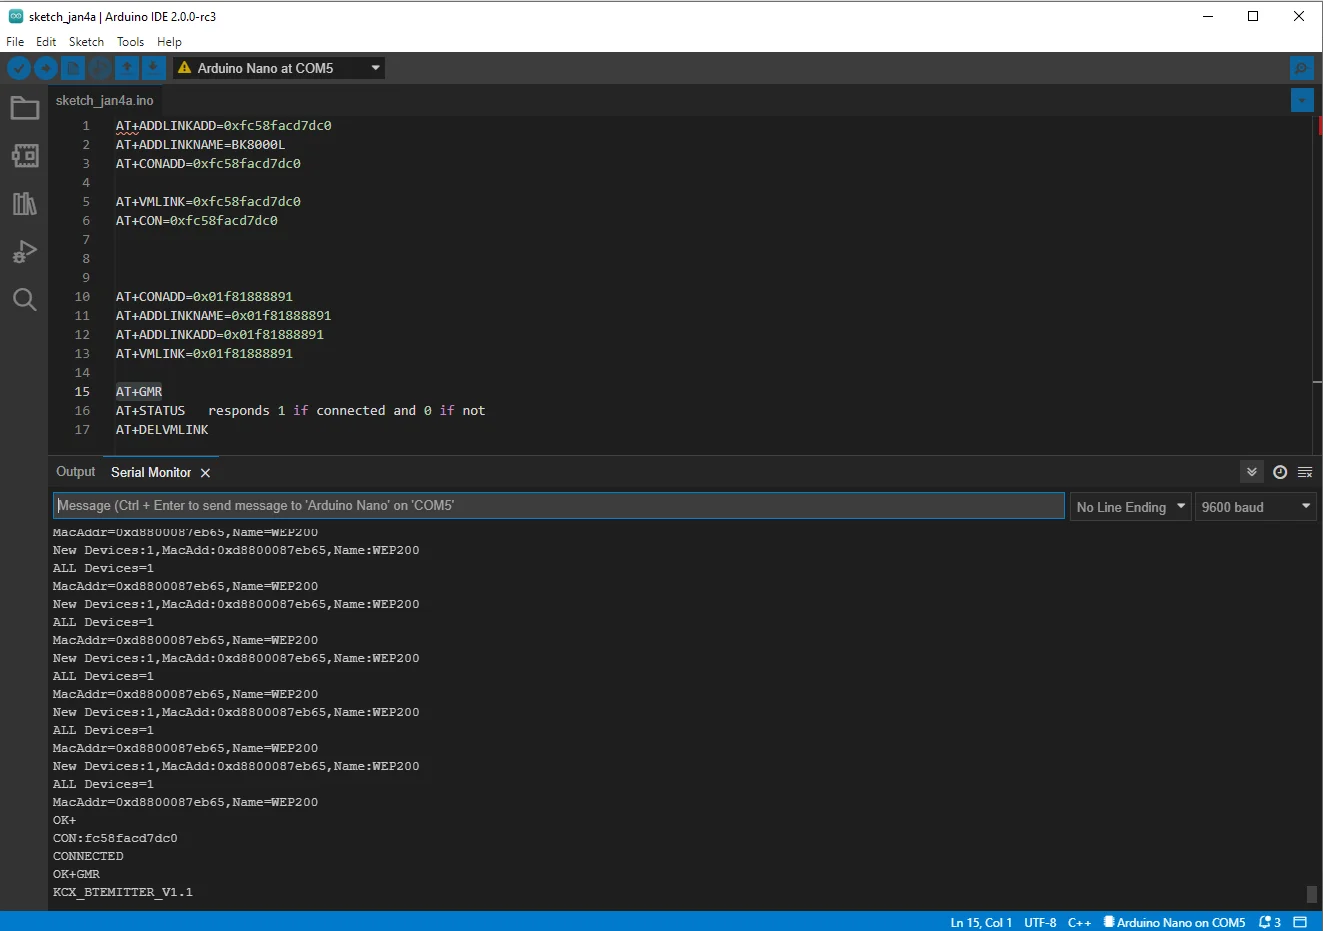Click the AT+GMR code line
The width and height of the screenshot is (1323, 931).
point(138,392)
